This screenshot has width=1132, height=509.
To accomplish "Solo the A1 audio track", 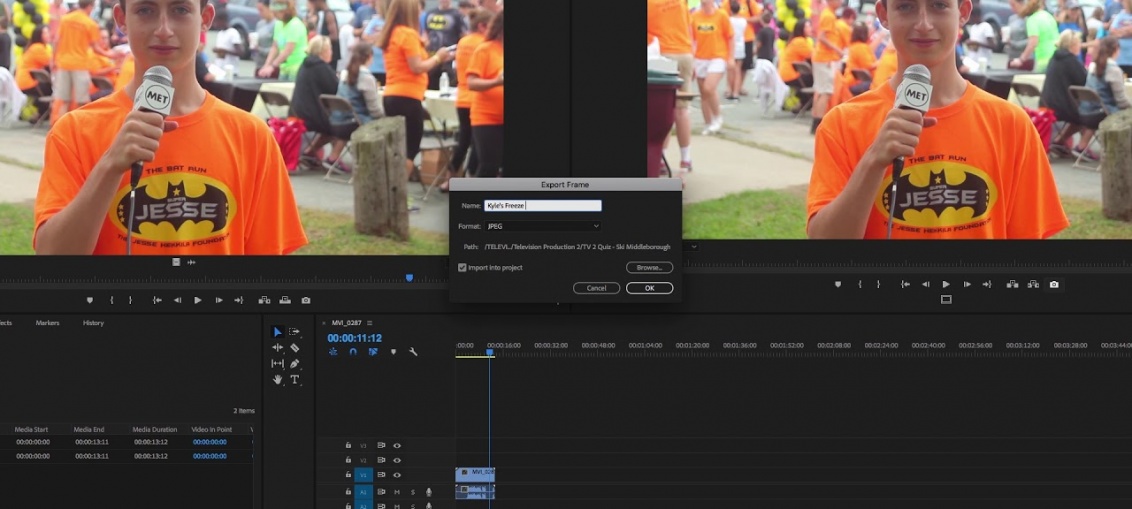I will pyautogui.click(x=413, y=492).
